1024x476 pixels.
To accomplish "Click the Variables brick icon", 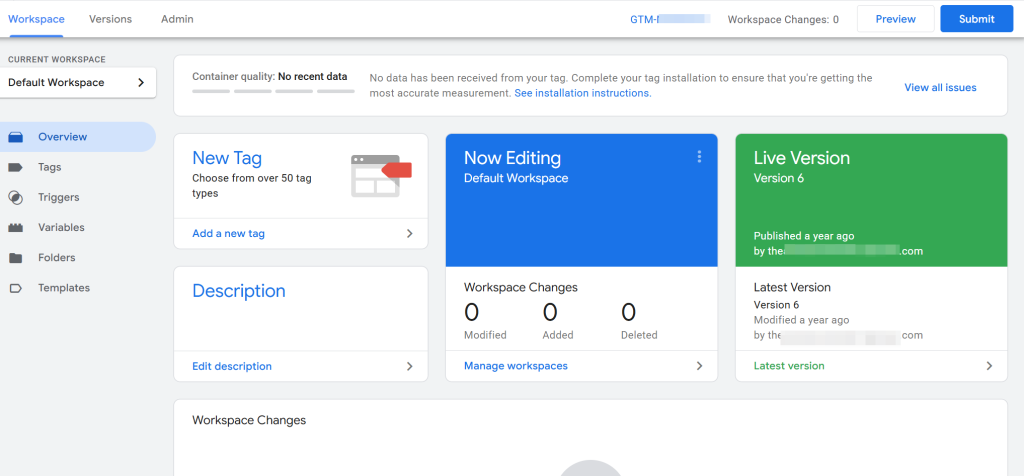I will [16, 228].
